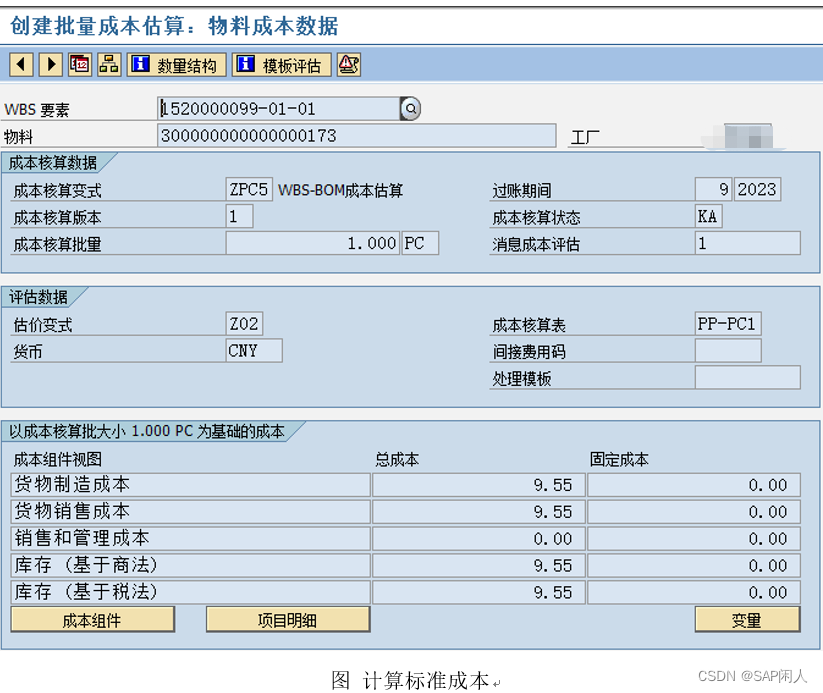Open 数量结构 via its toolbar info icon
This screenshot has width=823, height=693.
click(x=141, y=64)
